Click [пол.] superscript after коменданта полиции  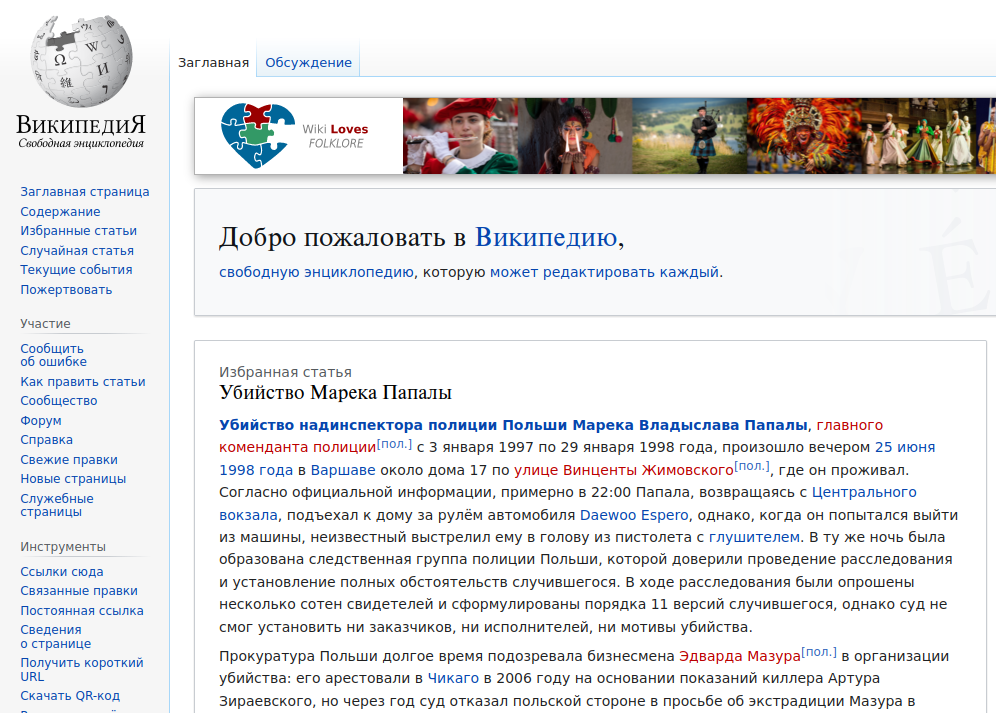pyautogui.click(x=394, y=444)
